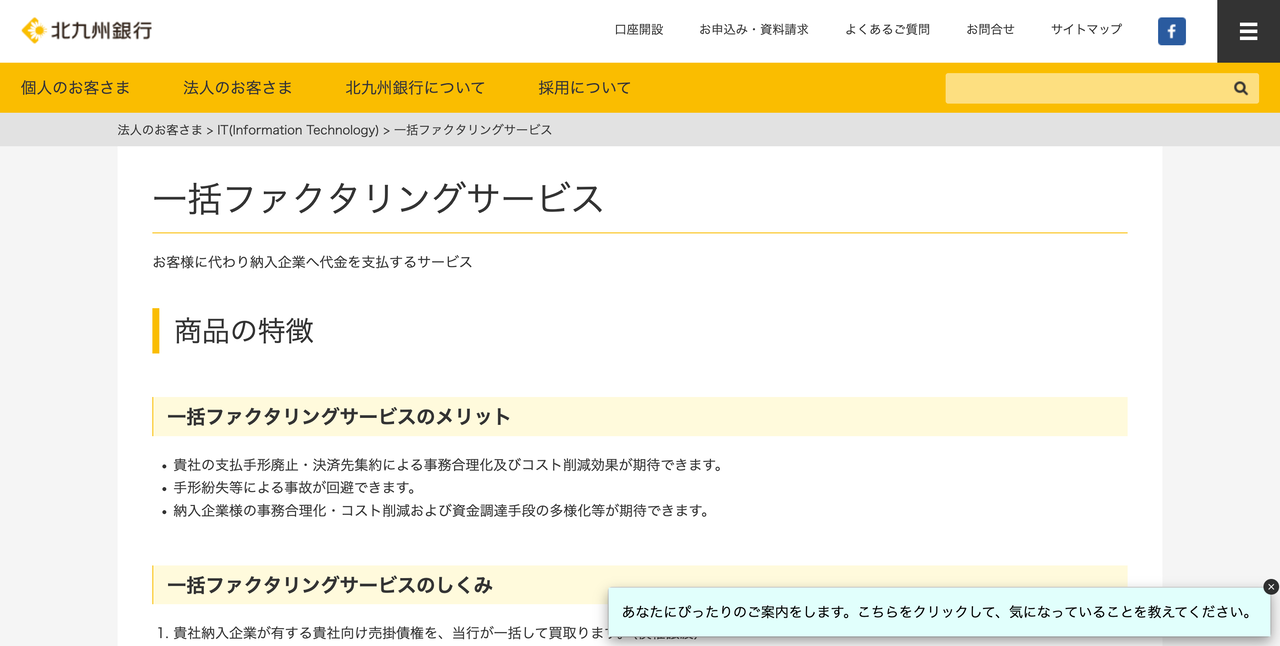Screen dimensions: 1280x646
Task: Open the Facebook page icon
Action: tap(1172, 31)
